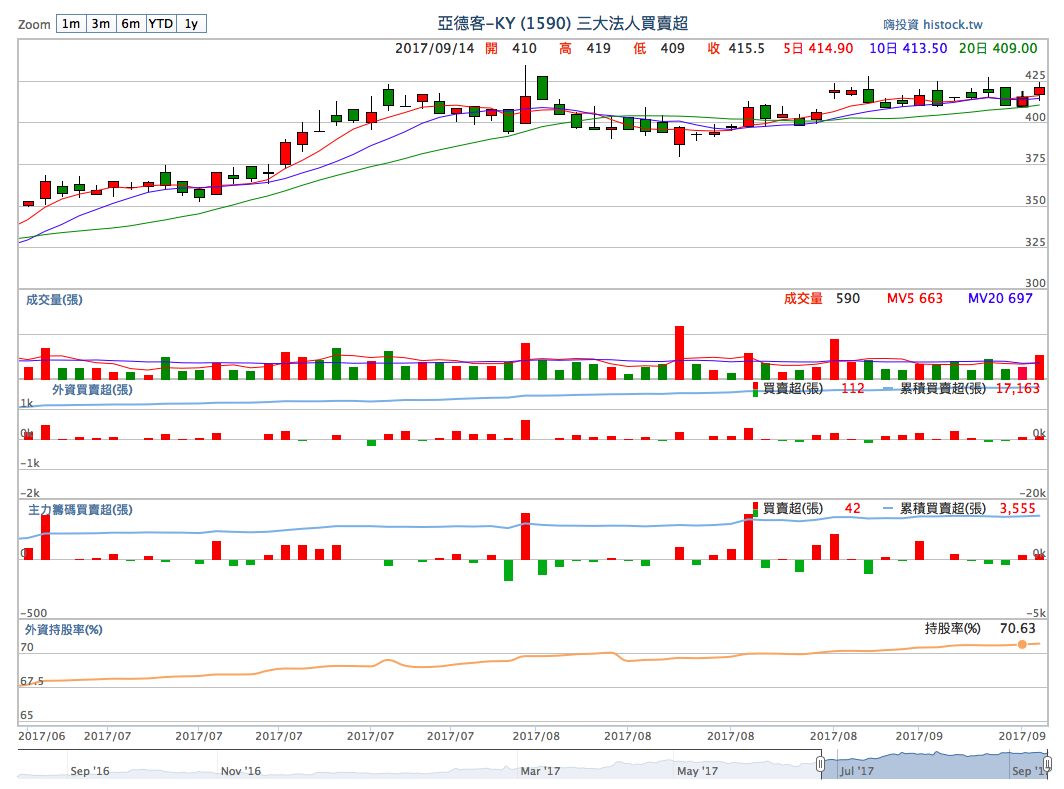Viewport: 1064px width, 789px height.
Task: Set zoom range to 1m
Action: [70, 24]
